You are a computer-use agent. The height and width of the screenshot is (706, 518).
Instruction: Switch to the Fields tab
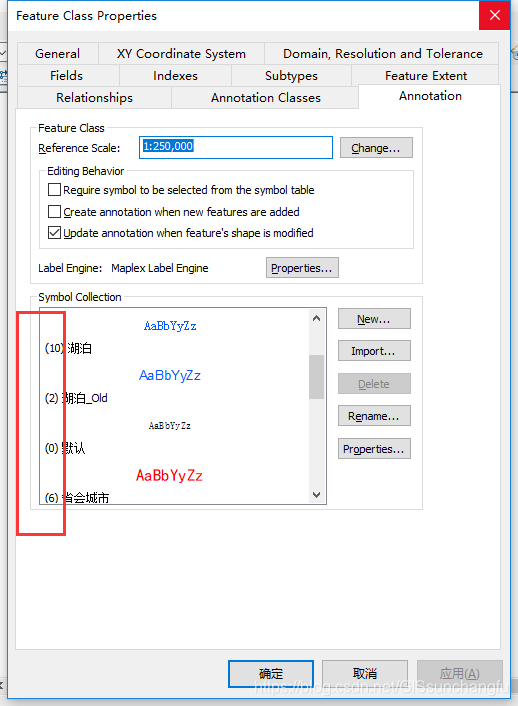point(67,76)
